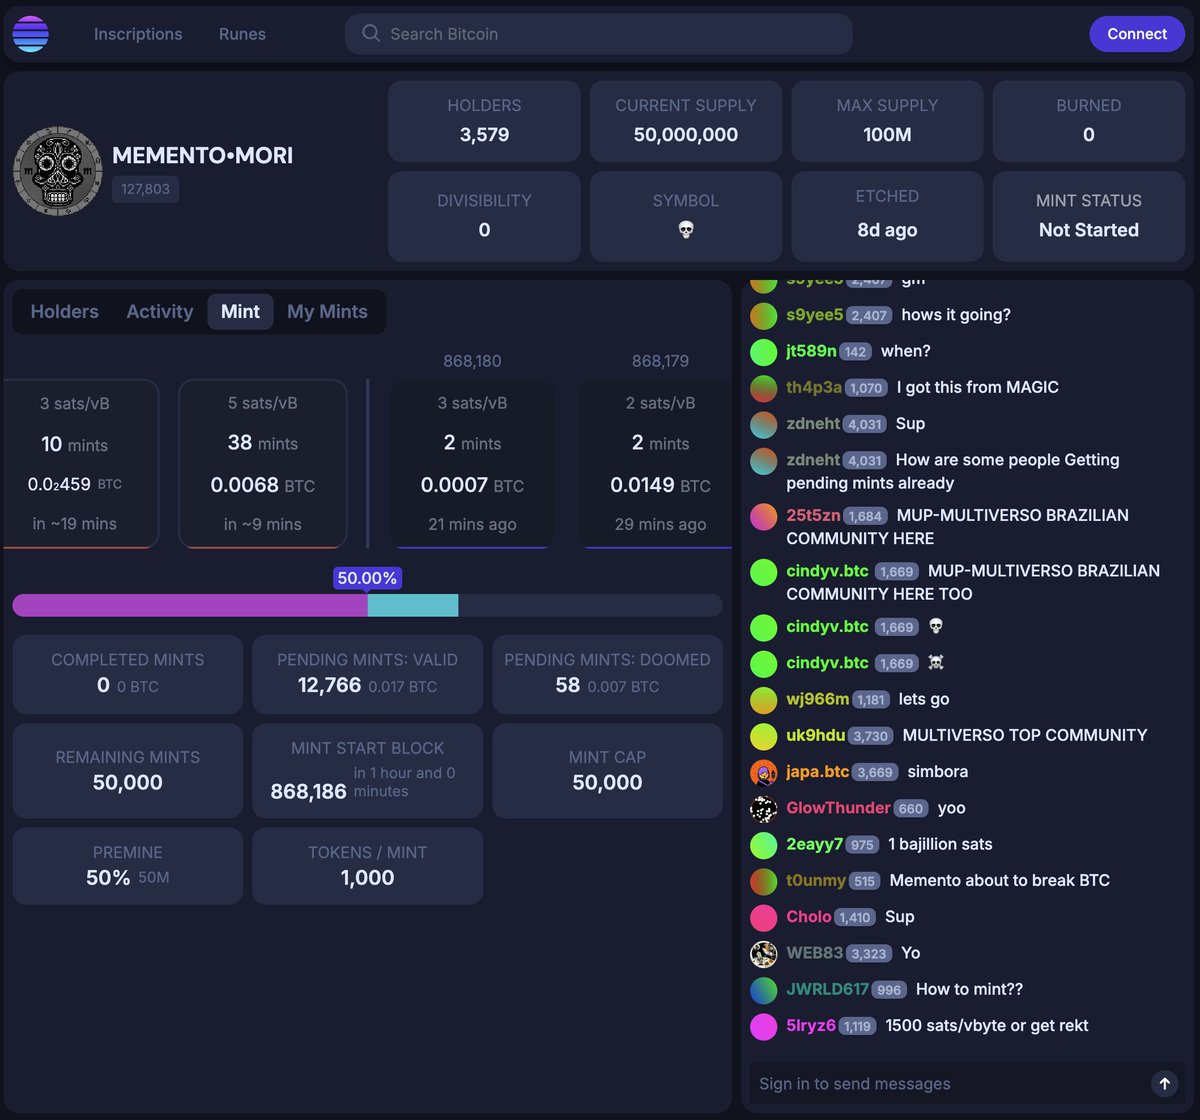Click japa.btc's avatar in chat
Viewport: 1200px width, 1120px height.
763,772
